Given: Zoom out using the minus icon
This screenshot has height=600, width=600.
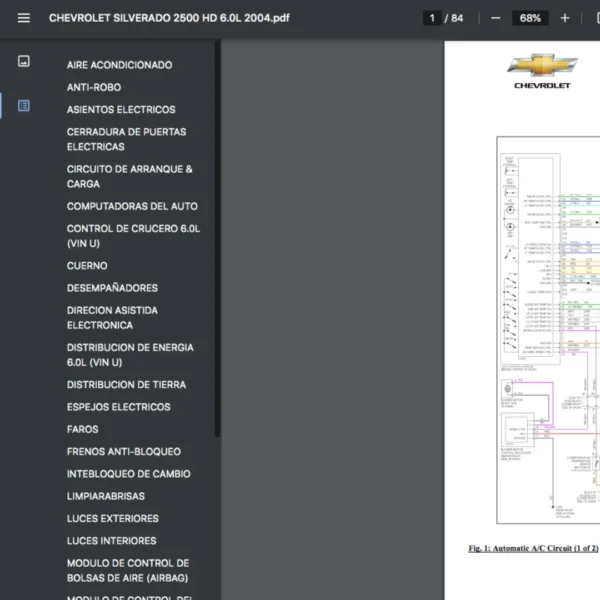Looking at the screenshot, I should 496,18.
